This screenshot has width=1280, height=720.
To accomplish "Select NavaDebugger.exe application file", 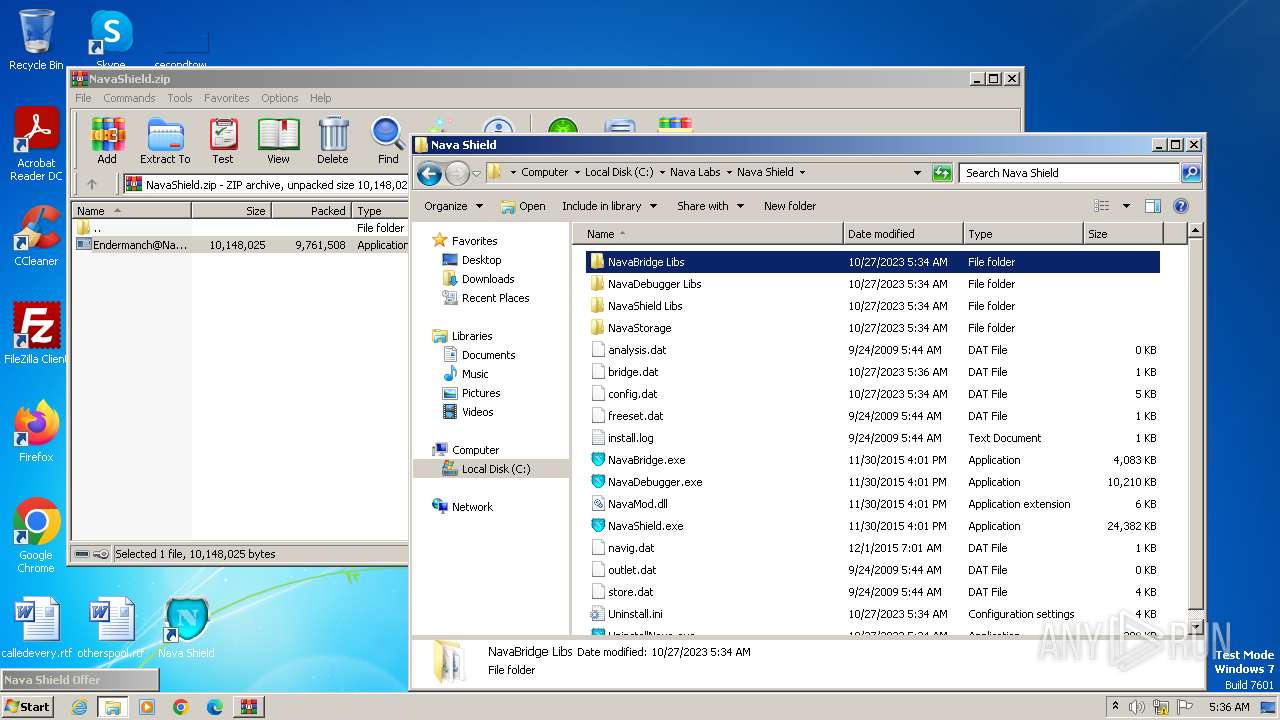I will click(x=655, y=482).
